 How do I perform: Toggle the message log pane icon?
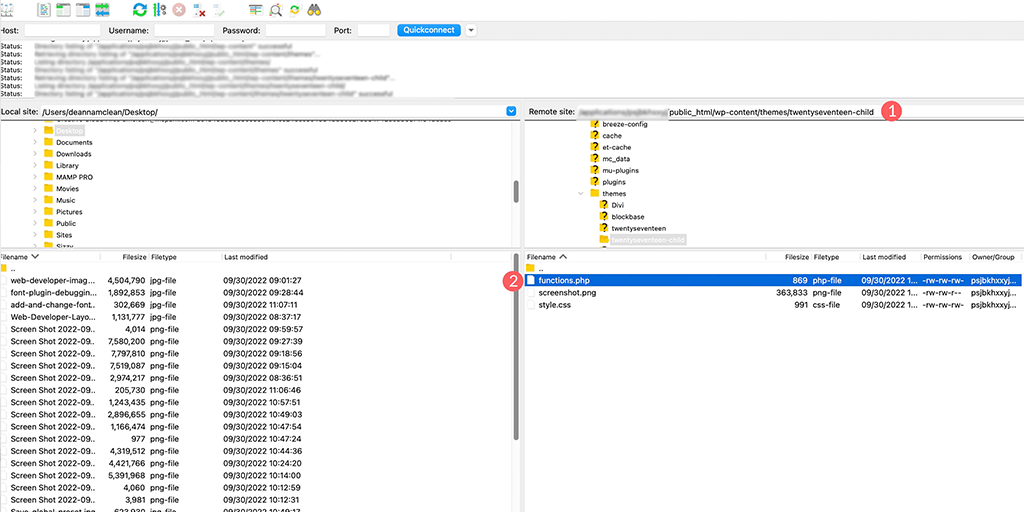click(x=44, y=10)
